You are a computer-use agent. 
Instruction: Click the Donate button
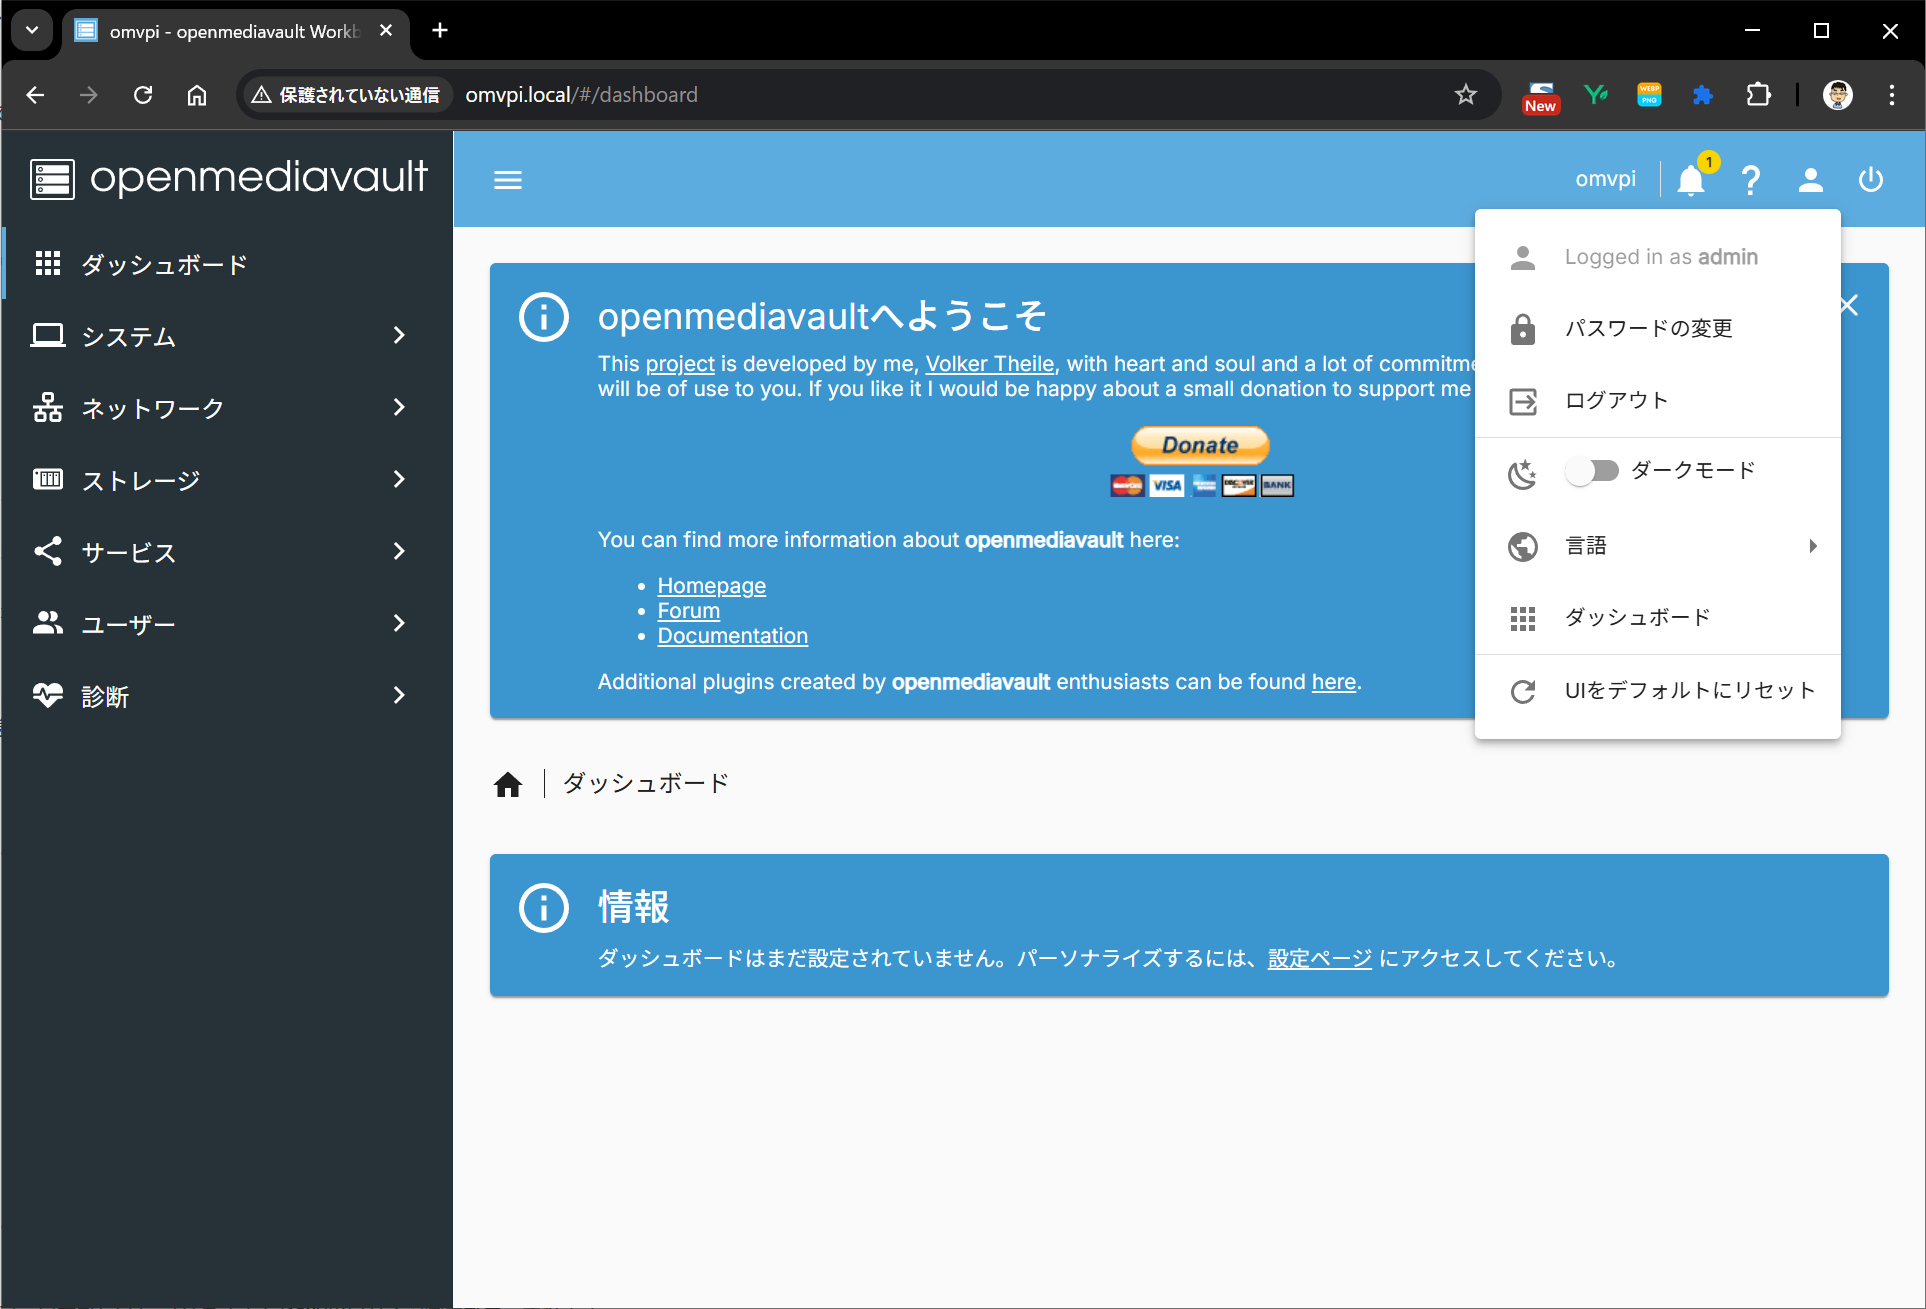click(1201, 445)
